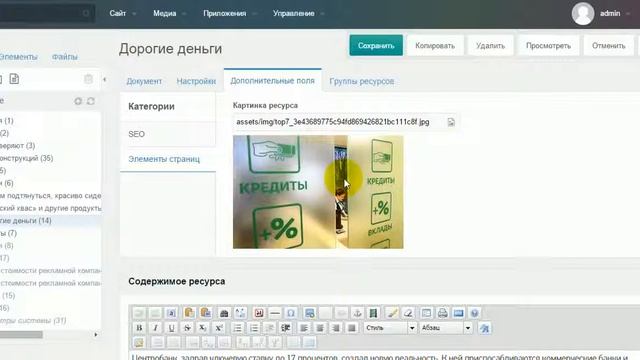Click the Сохранить button
640x360 pixels.
click(376, 46)
